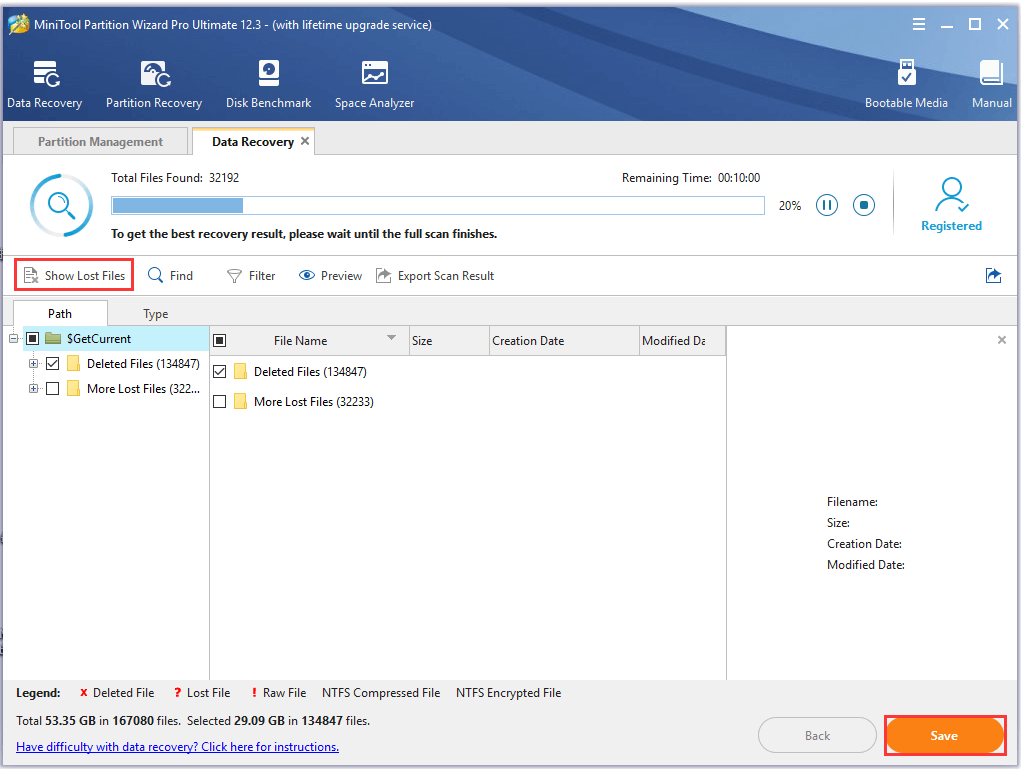The width and height of the screenshot is (1021, 769).
Task: Pause the running scan
Action: click(x=827, y=205)
